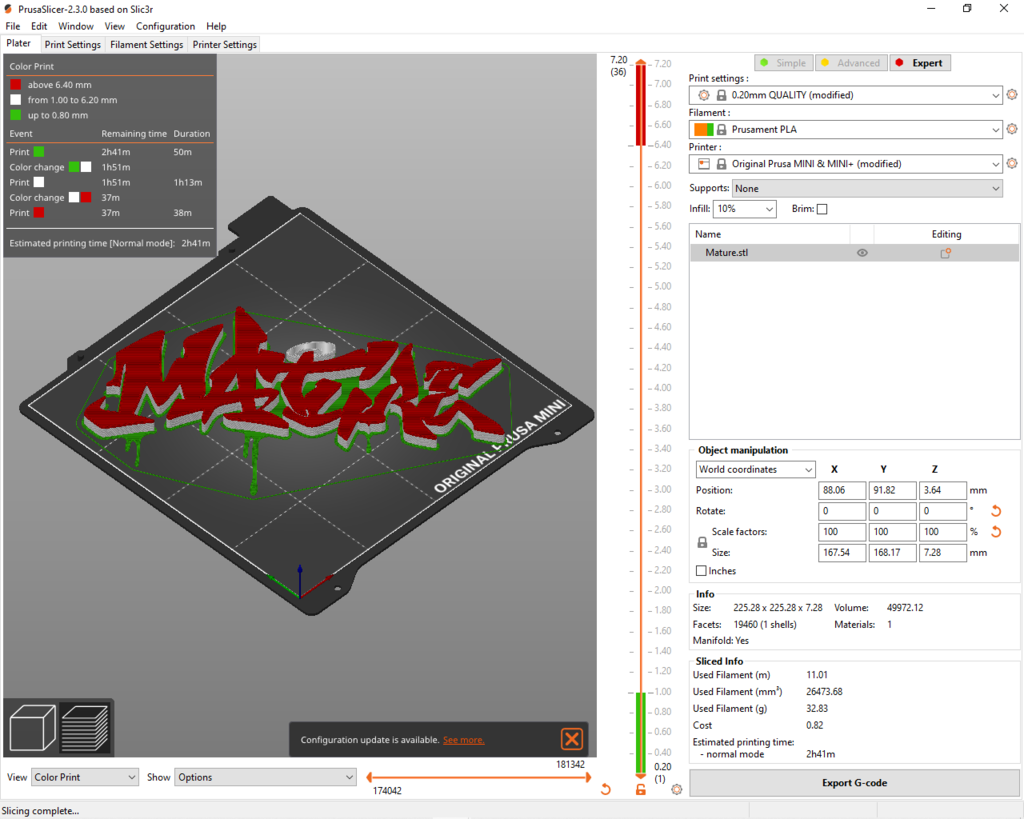
Task: Open the layer slider settings cog
Action: pos(677,789)
